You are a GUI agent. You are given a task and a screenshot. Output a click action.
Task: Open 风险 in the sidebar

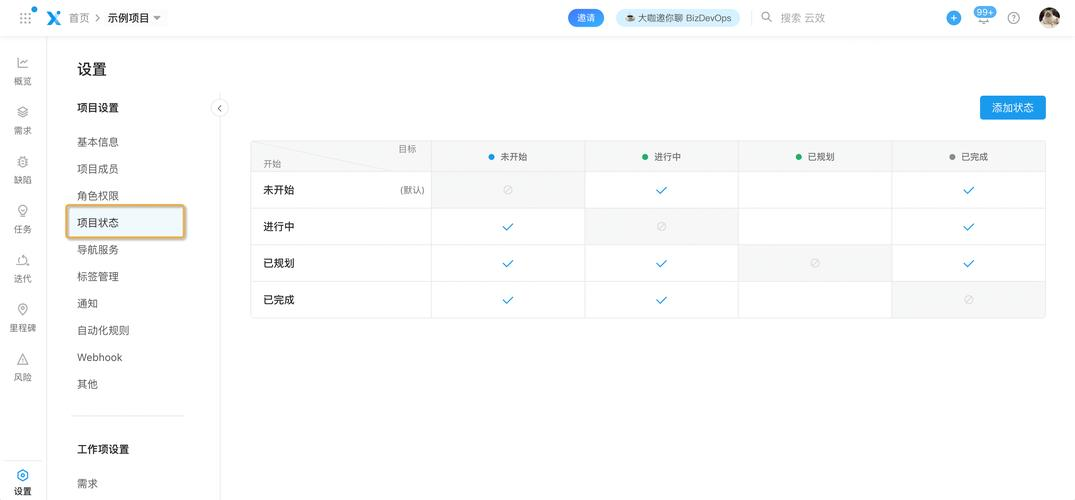point(23,368)
